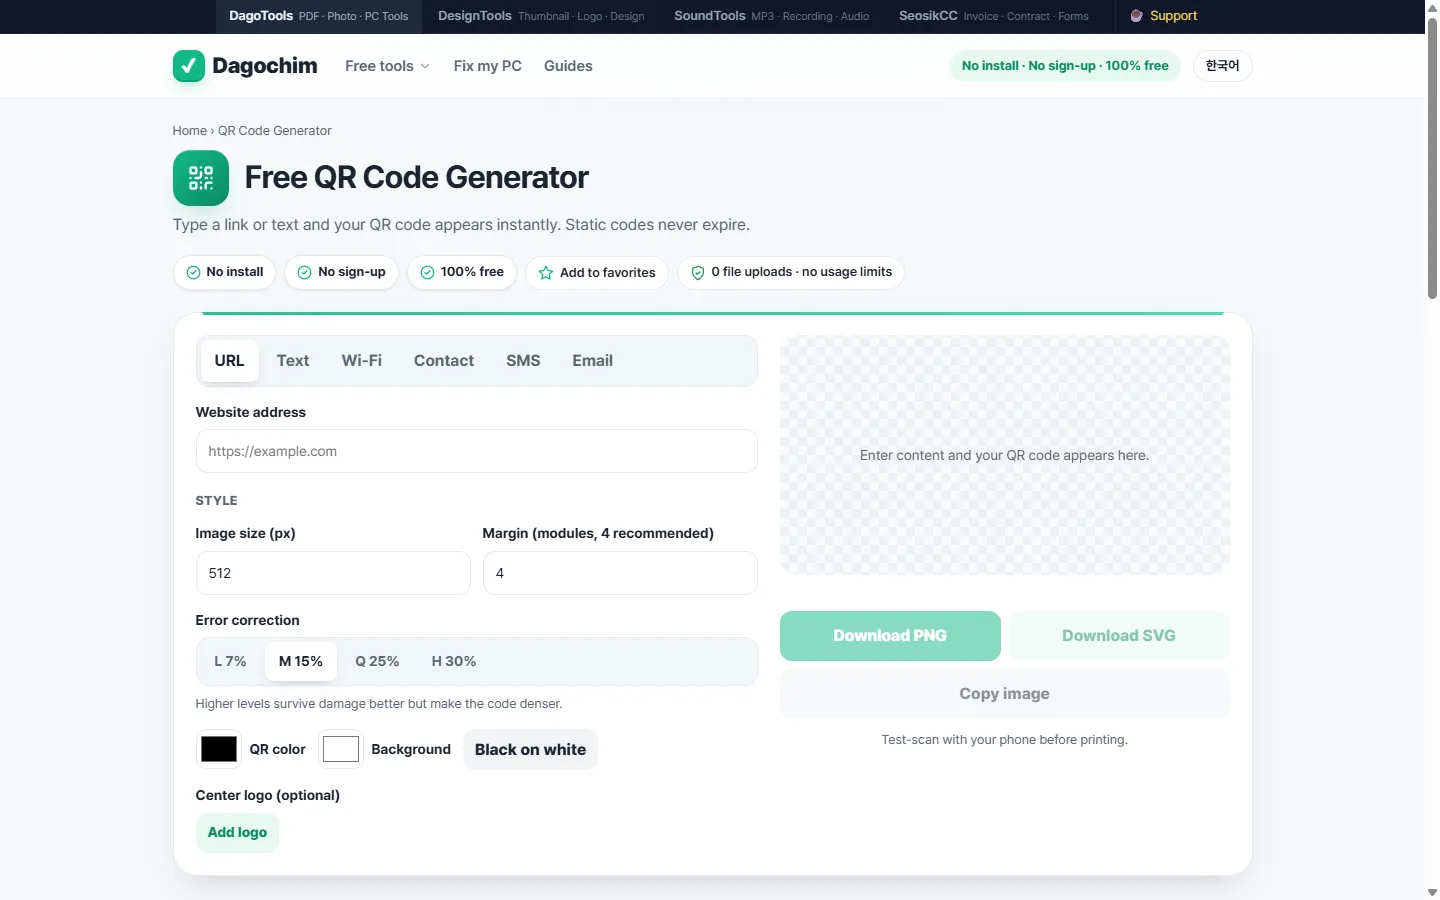
Task: Click the Margin input showing 4
Action: [x=620, y=573]
